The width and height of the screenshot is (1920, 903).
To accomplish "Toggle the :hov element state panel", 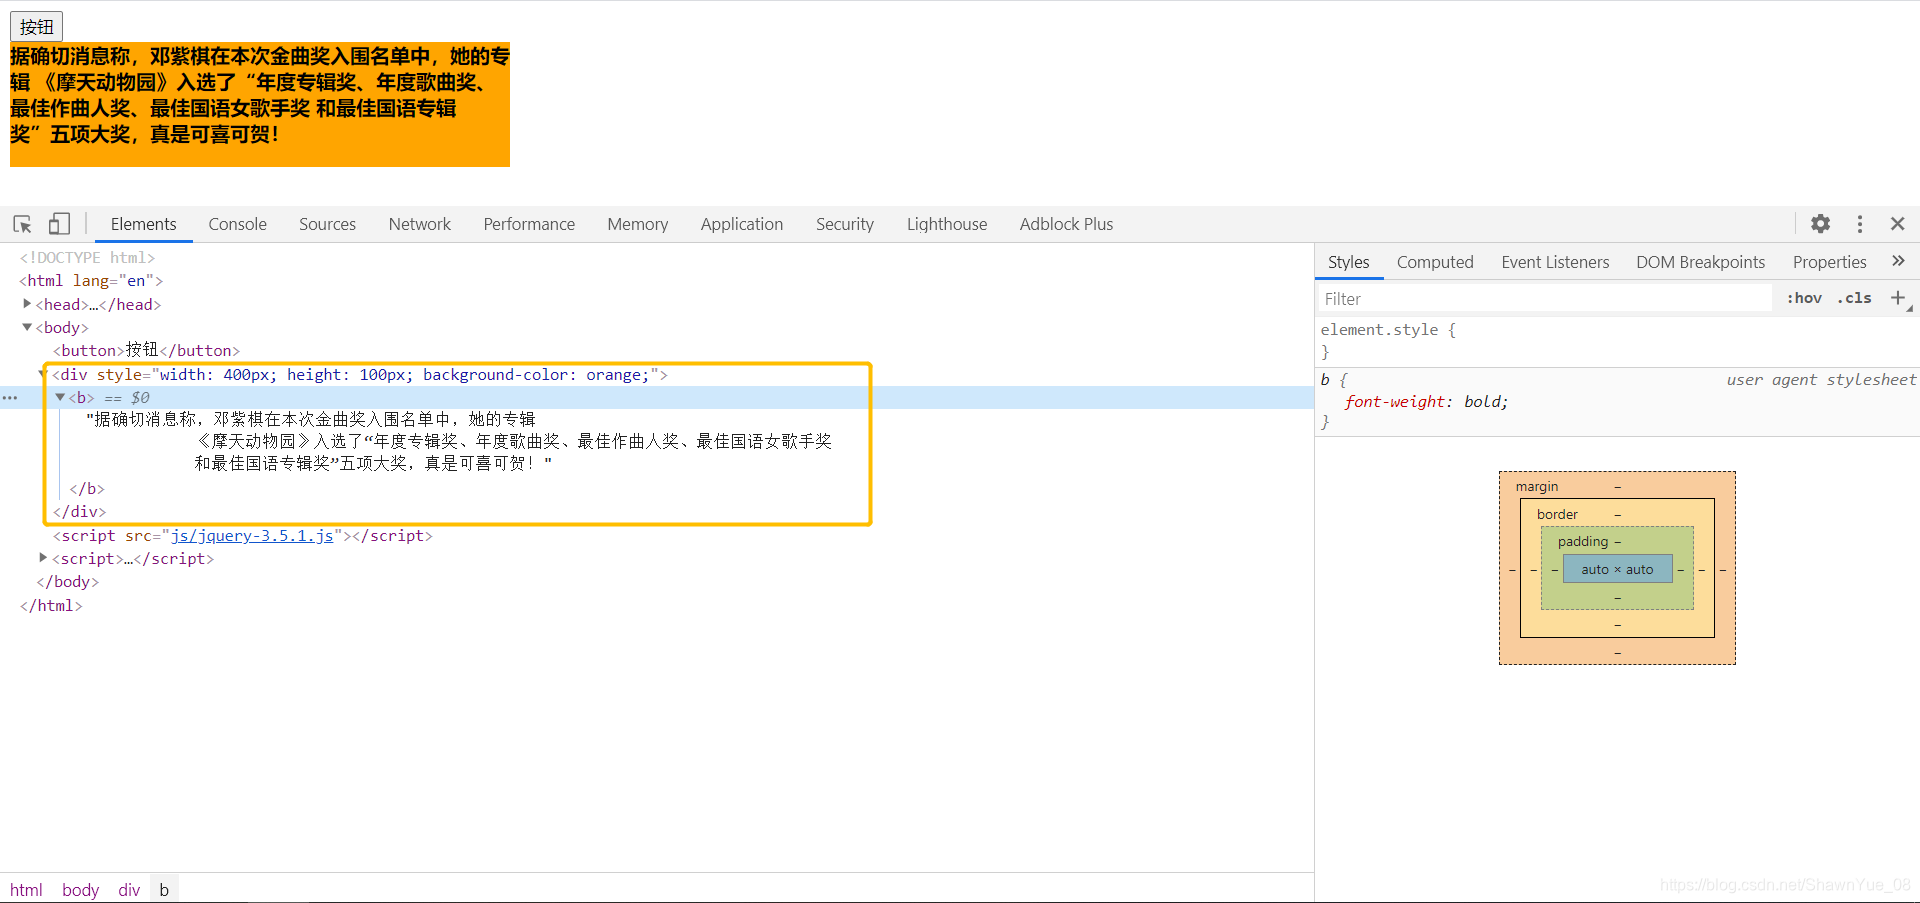I will point(1805,298).
